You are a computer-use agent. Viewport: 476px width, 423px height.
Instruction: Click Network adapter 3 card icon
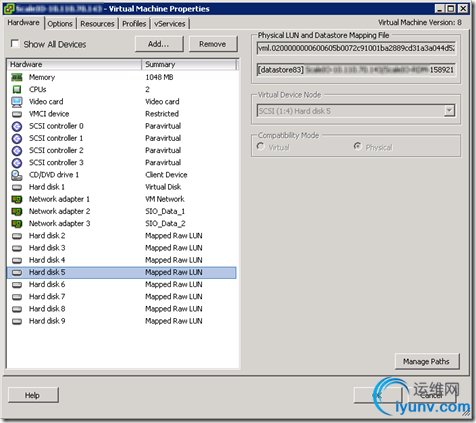click(x=17, y=224)
